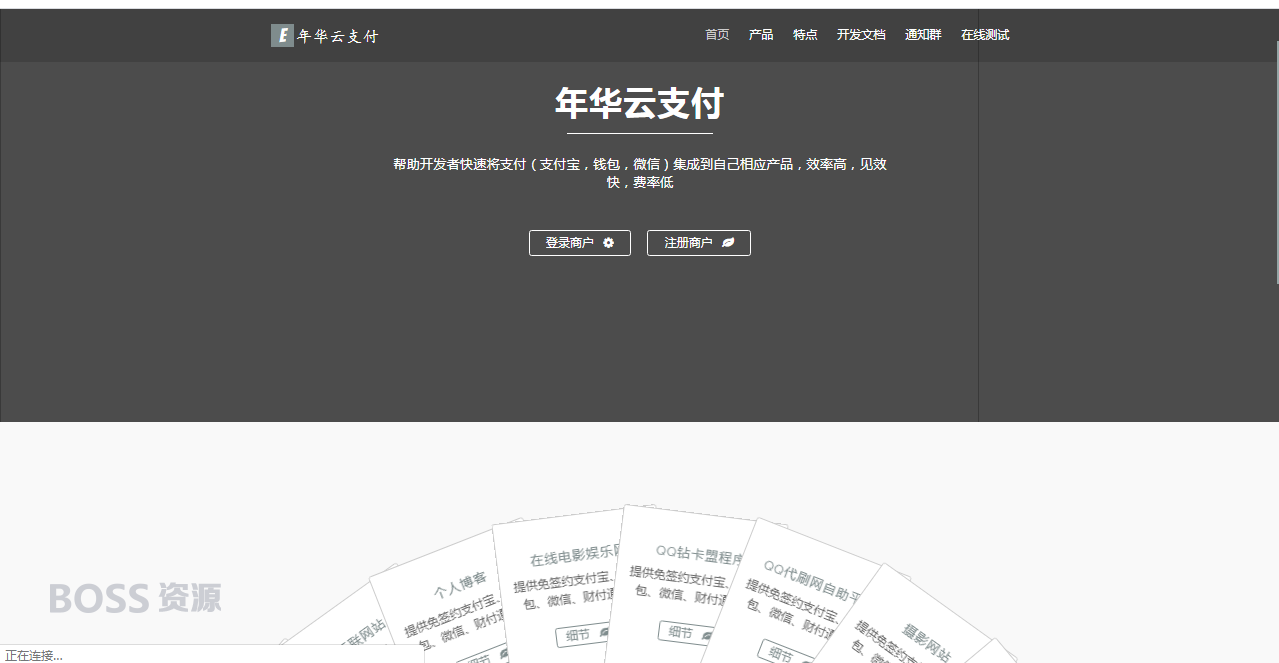
Task: Click 细节 button on QQ钻卡盟程序 card
Action: click(688, 632)
